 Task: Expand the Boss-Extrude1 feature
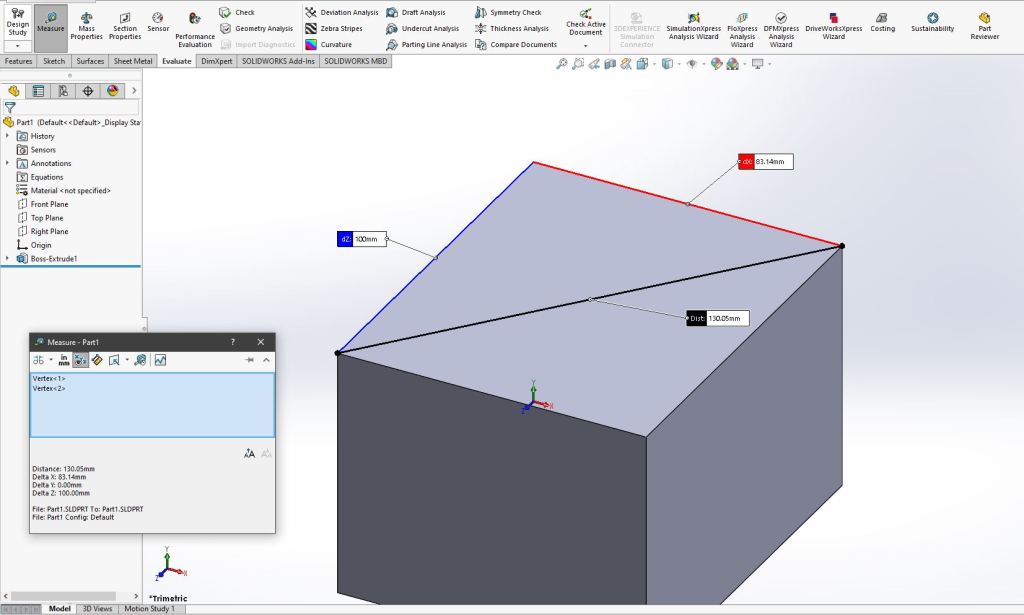pyautogui.click(x=8, y=259)
